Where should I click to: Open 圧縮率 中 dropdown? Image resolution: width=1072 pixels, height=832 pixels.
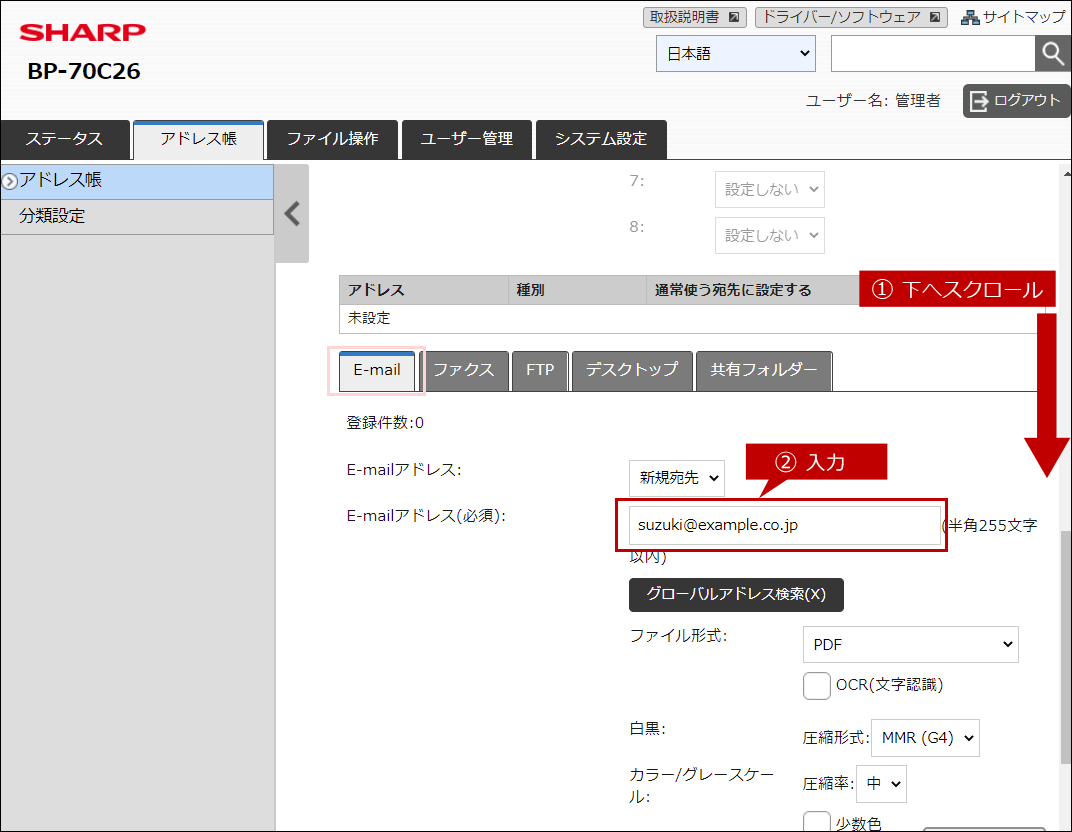click(881, 783)
